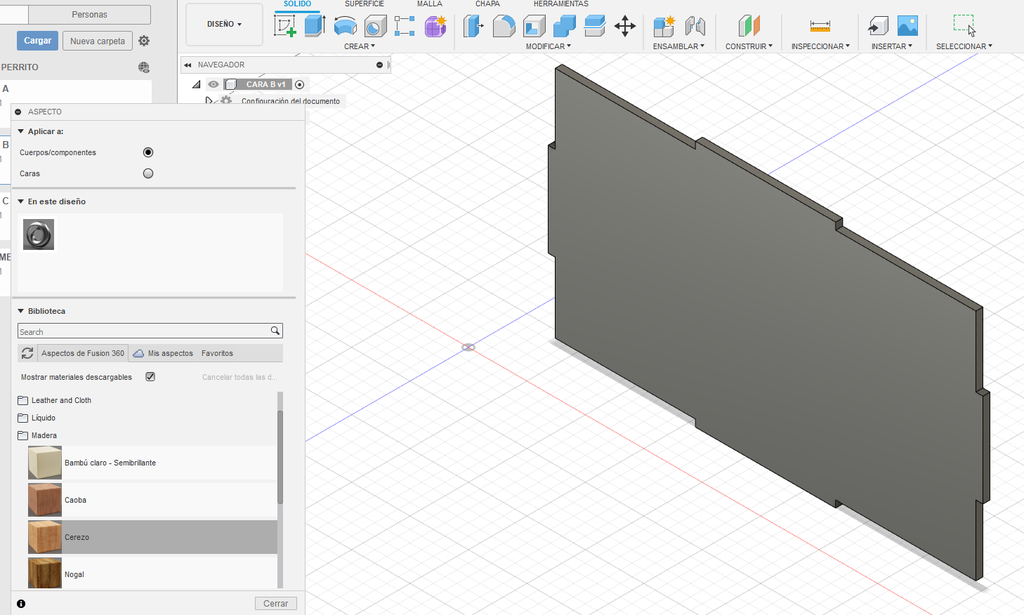Screen dimensions: 1024x615
Task: Click the Insert Derive icon
Action: tap(878, 26)
